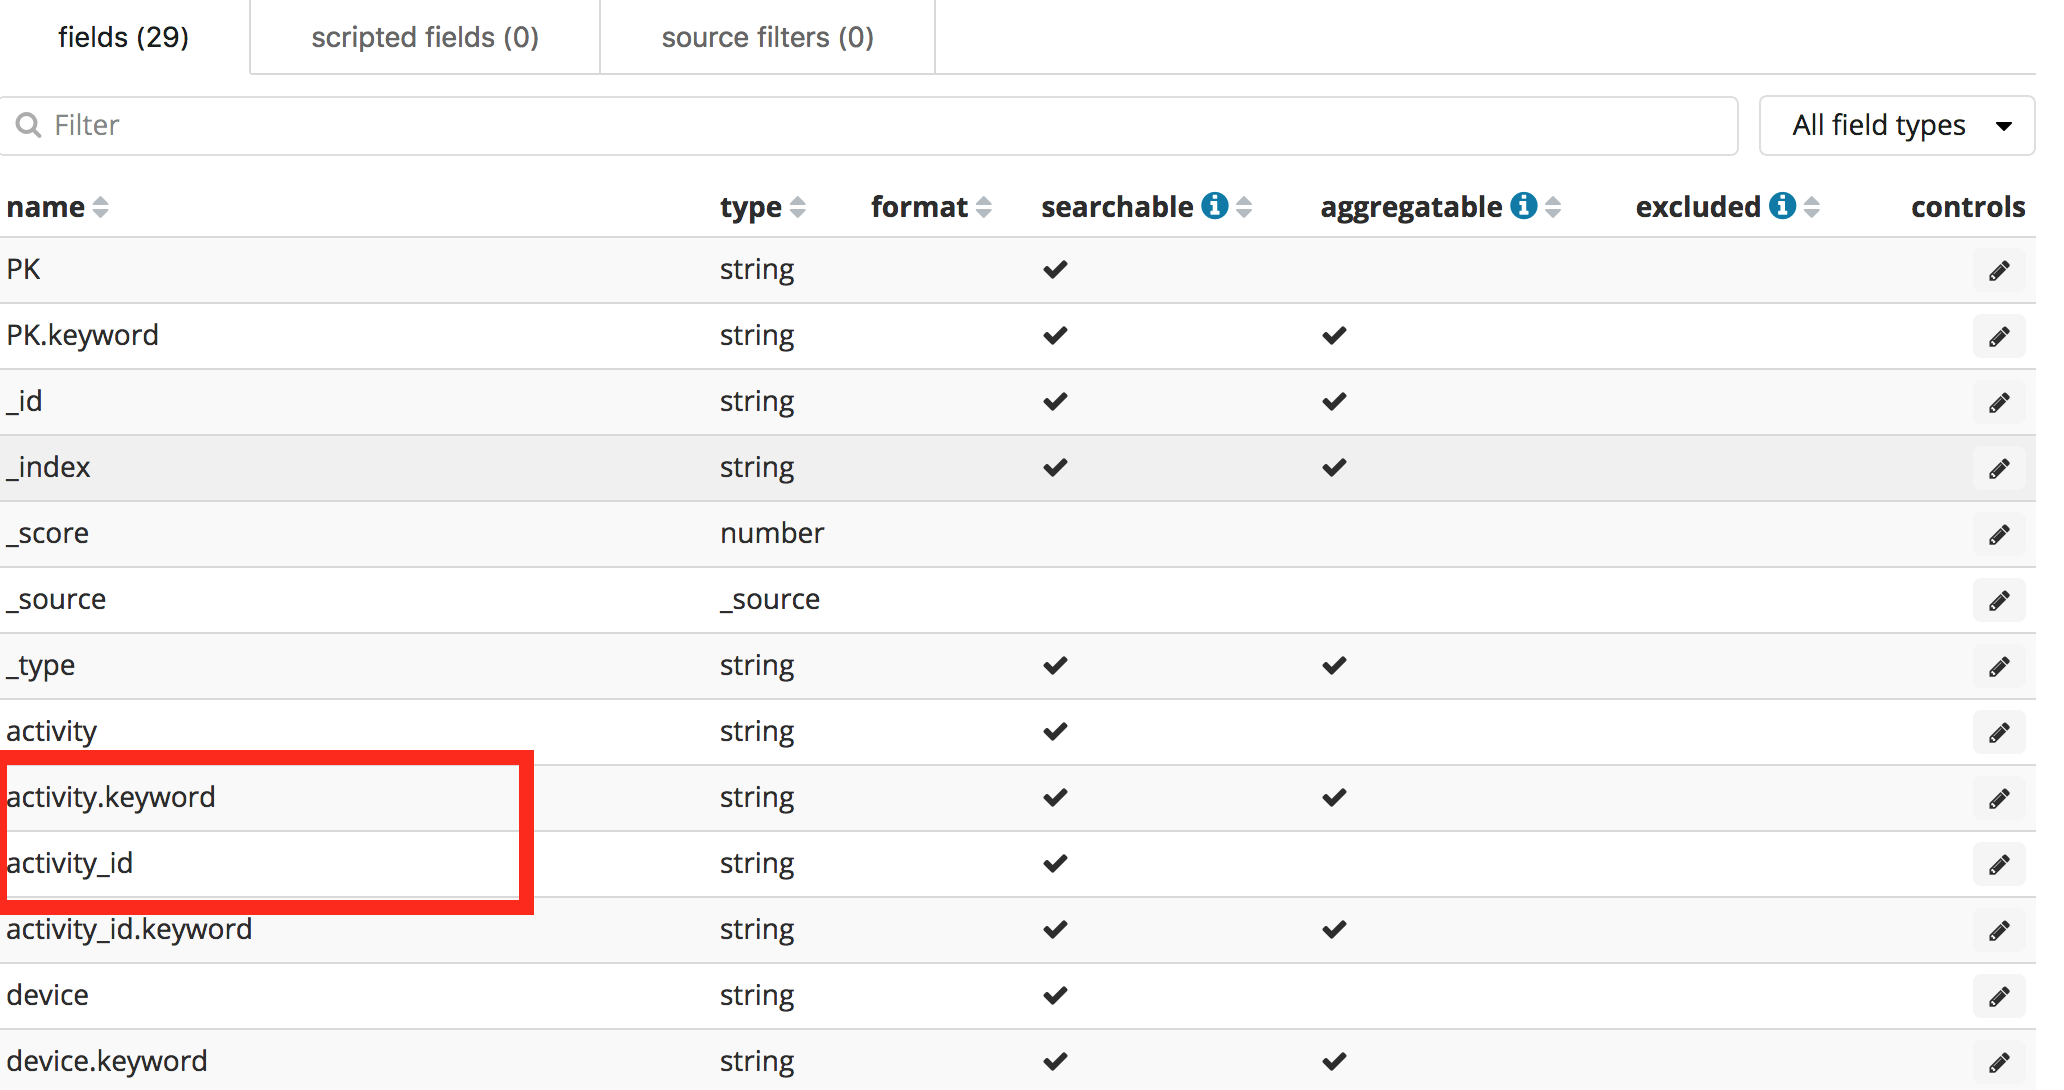Viewport: 2064px width, 1090px height.
Task: Click the _index field row name
Action: click(49, 467)
